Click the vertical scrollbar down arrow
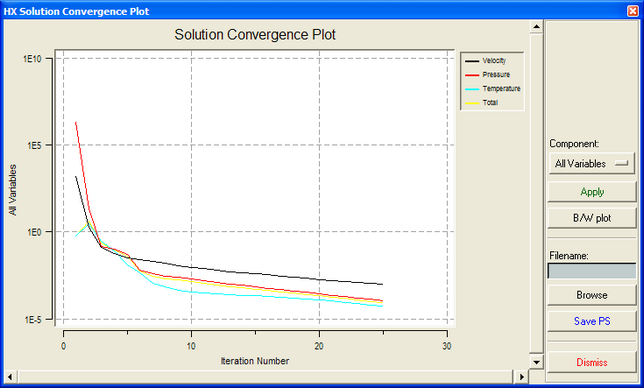This screenshot has height=388, width=644. (536, 362)
